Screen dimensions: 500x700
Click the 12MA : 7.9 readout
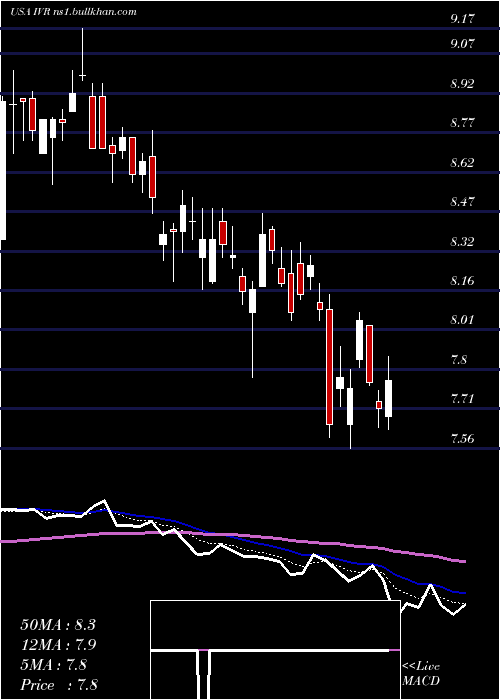[x=59, y=645]
